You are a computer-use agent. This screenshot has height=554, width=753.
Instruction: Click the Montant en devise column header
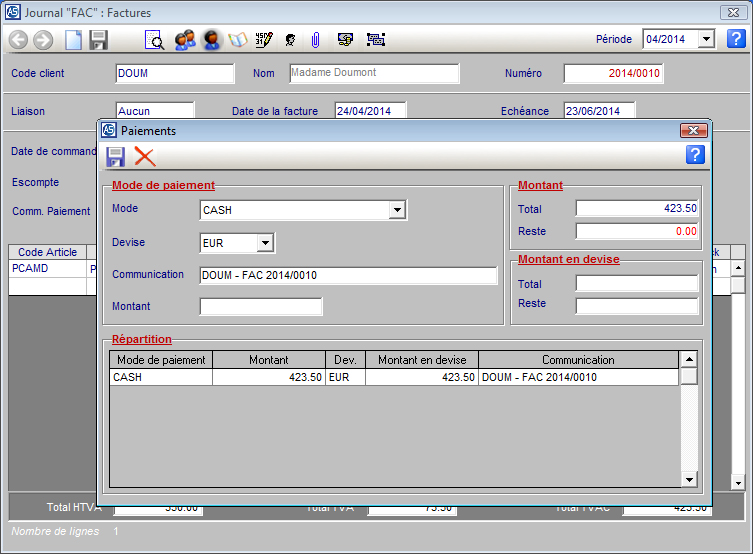pos(422,360)
